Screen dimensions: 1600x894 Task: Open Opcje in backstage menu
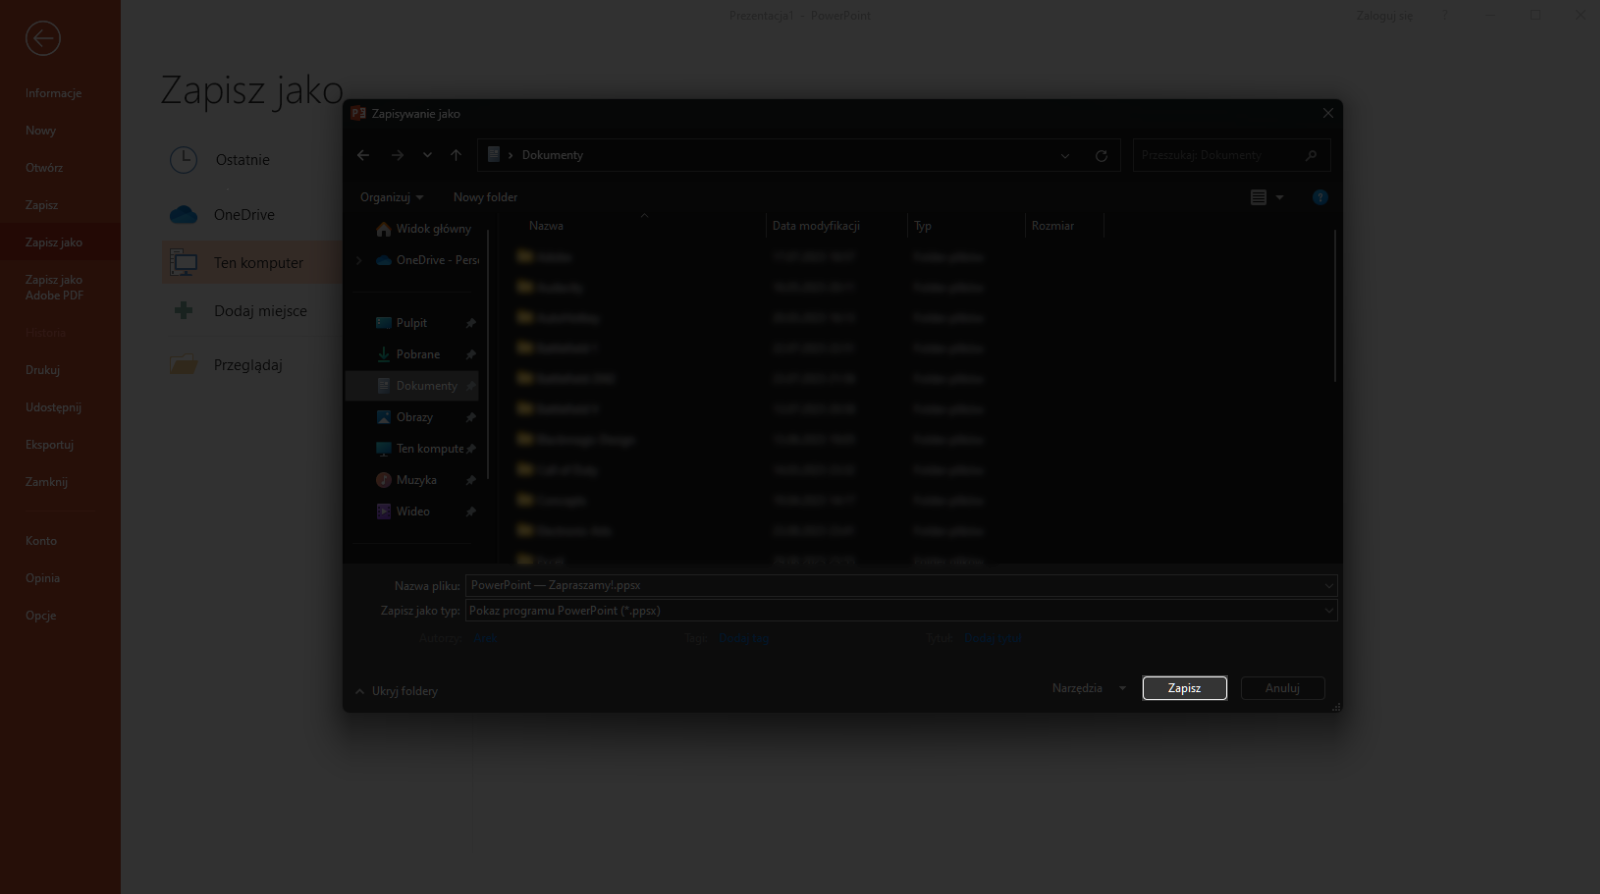click(x=41, y=616)
